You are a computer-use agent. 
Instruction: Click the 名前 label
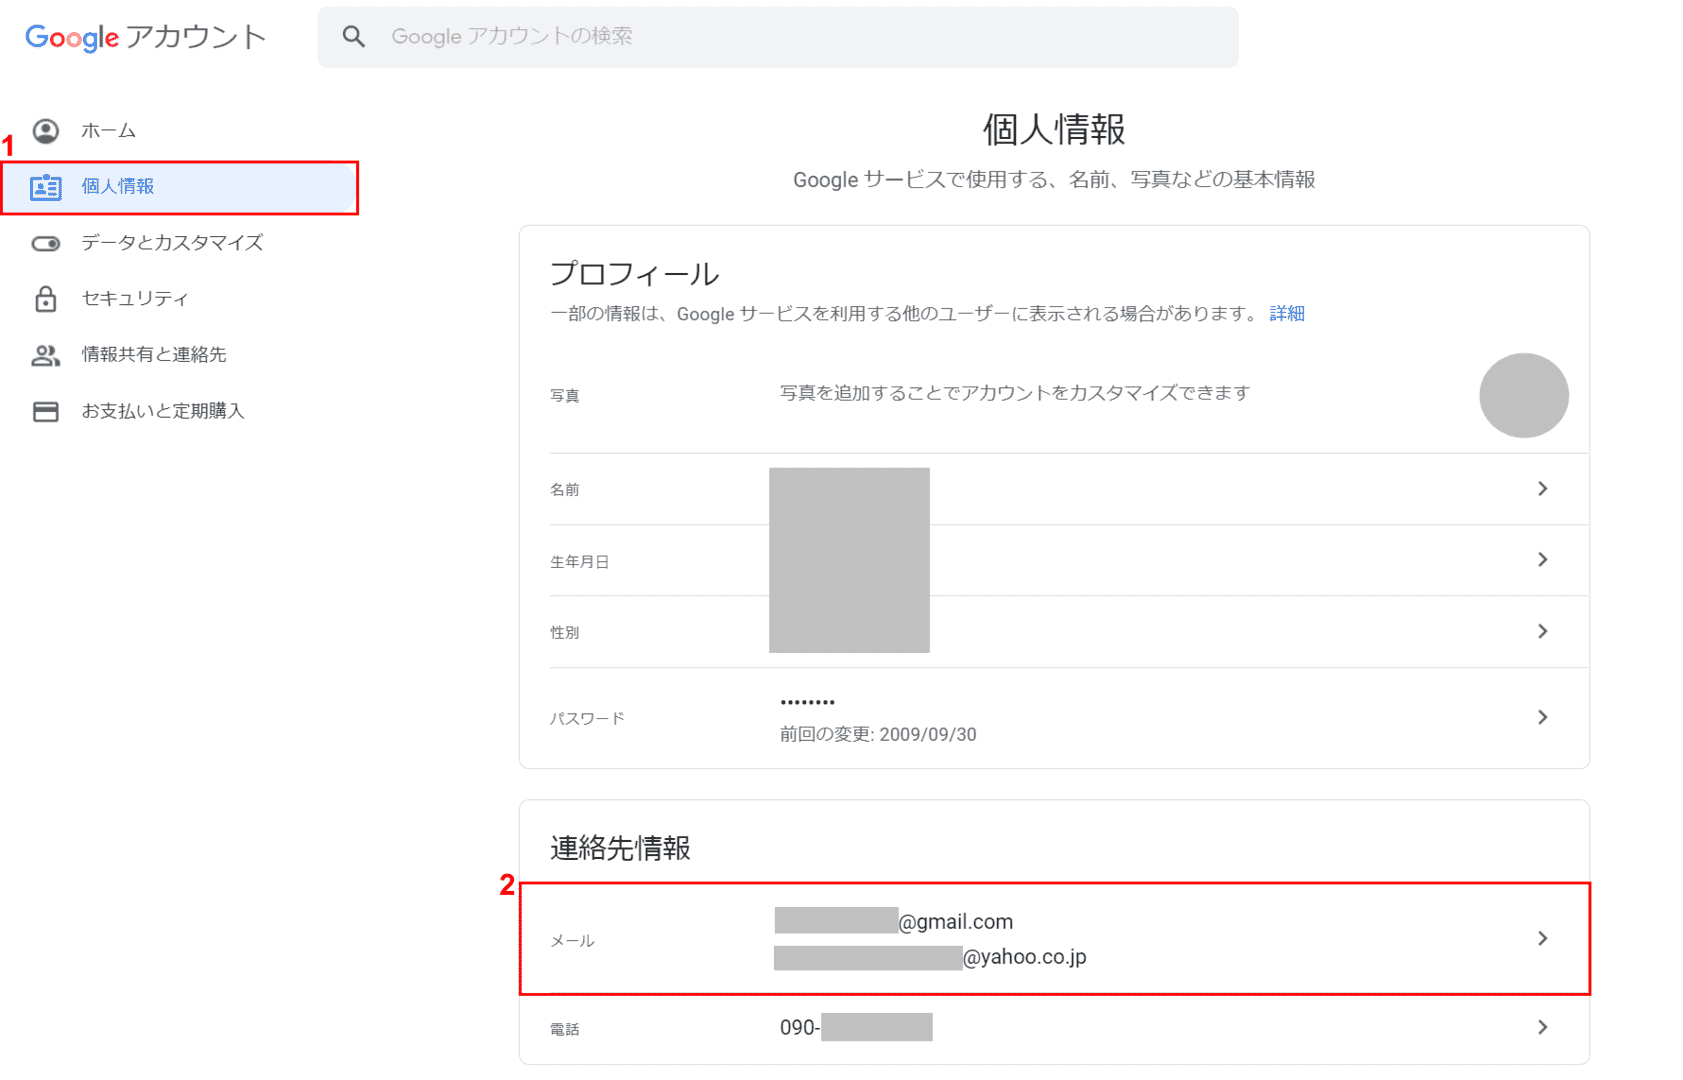pos(565,490)
